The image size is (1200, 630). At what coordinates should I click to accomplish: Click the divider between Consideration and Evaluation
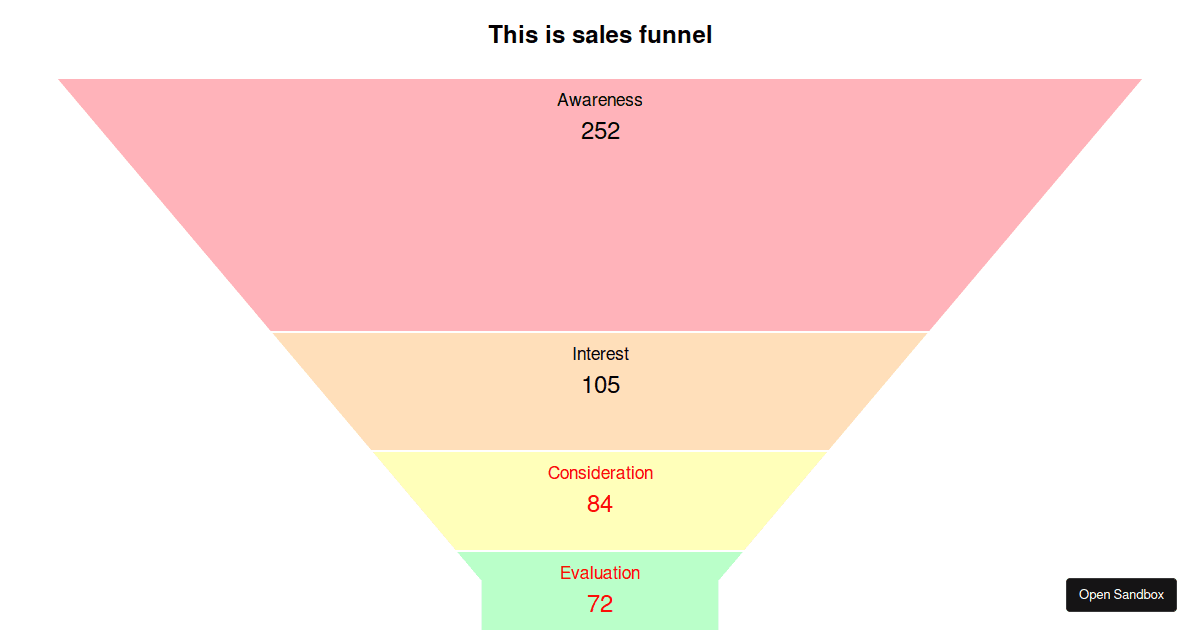coord(600,550)
